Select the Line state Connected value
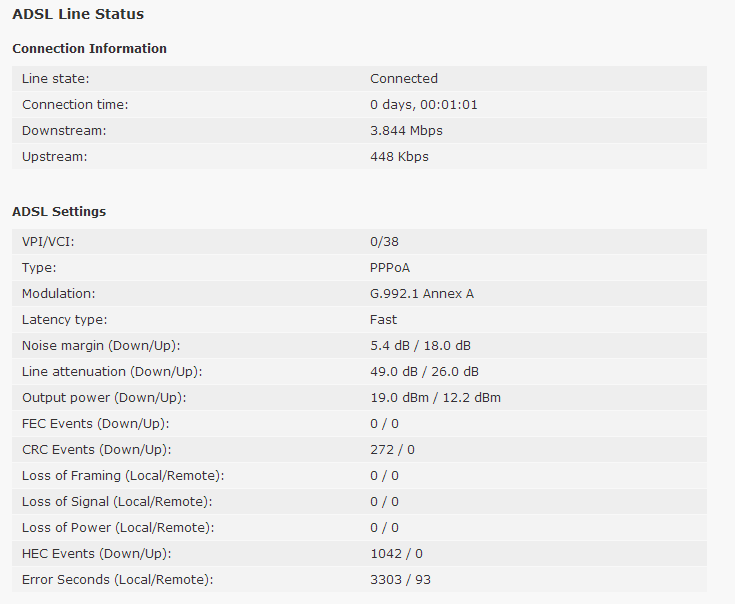The image size is (735, 604). [x=404, y=79]
